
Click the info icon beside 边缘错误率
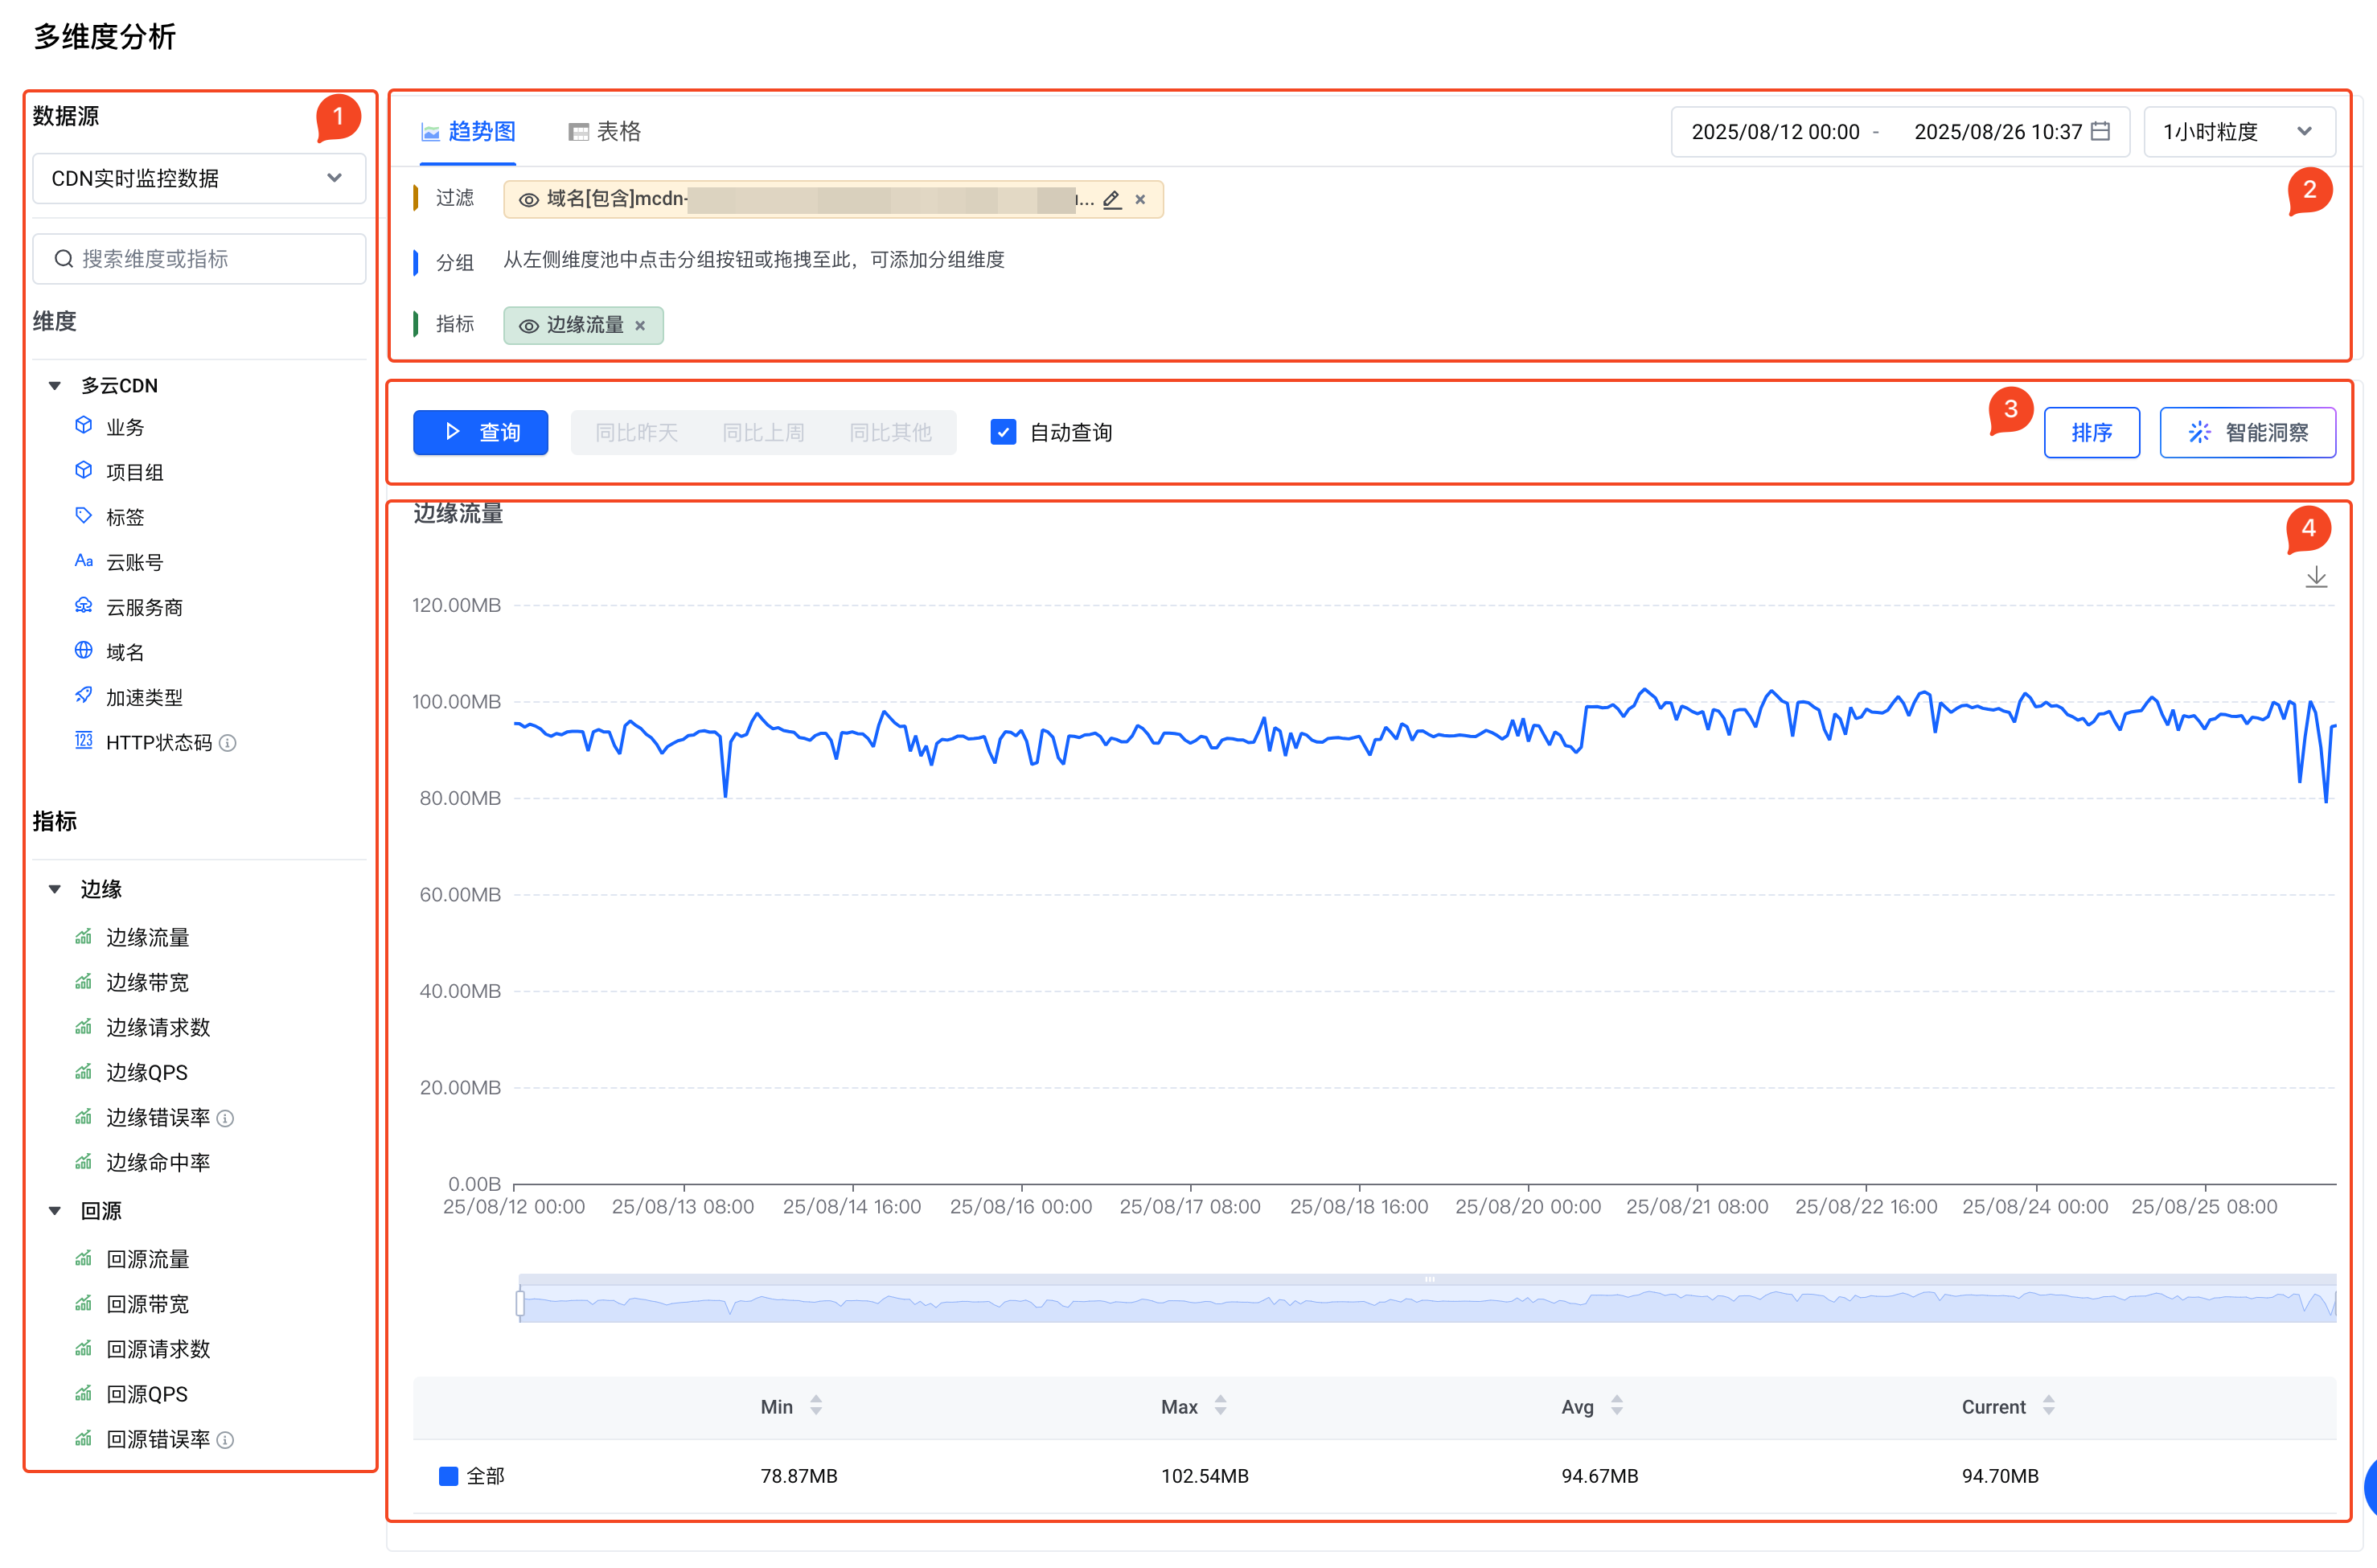226,1118
